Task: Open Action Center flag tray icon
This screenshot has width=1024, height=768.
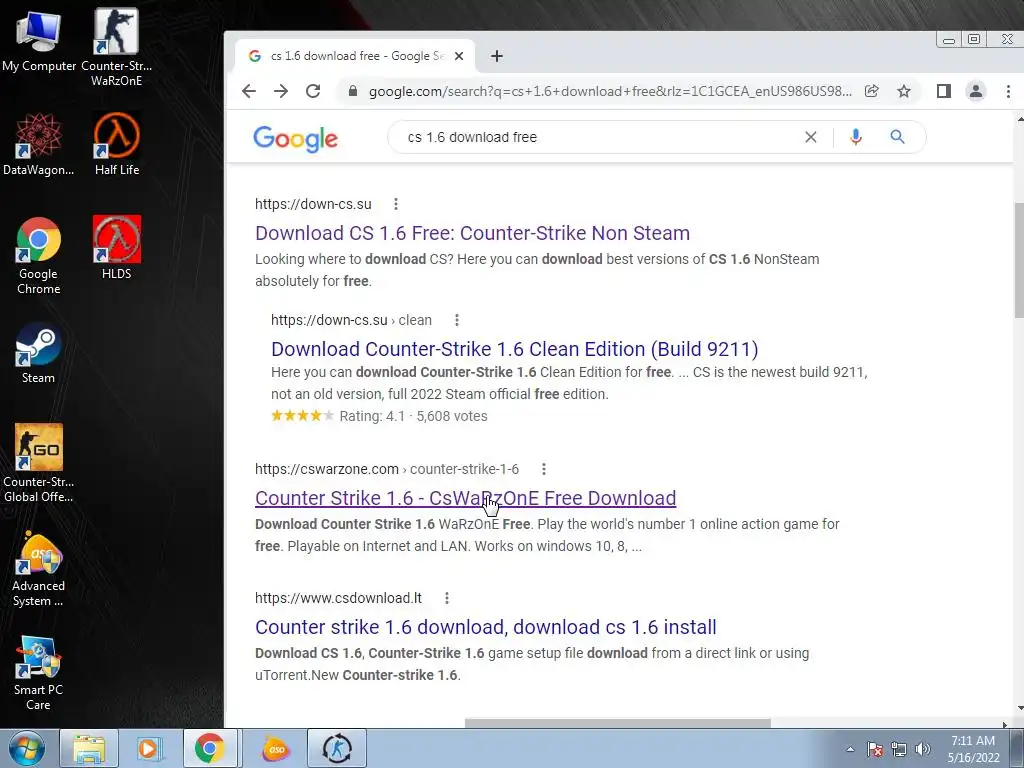Action: [875, 749]
